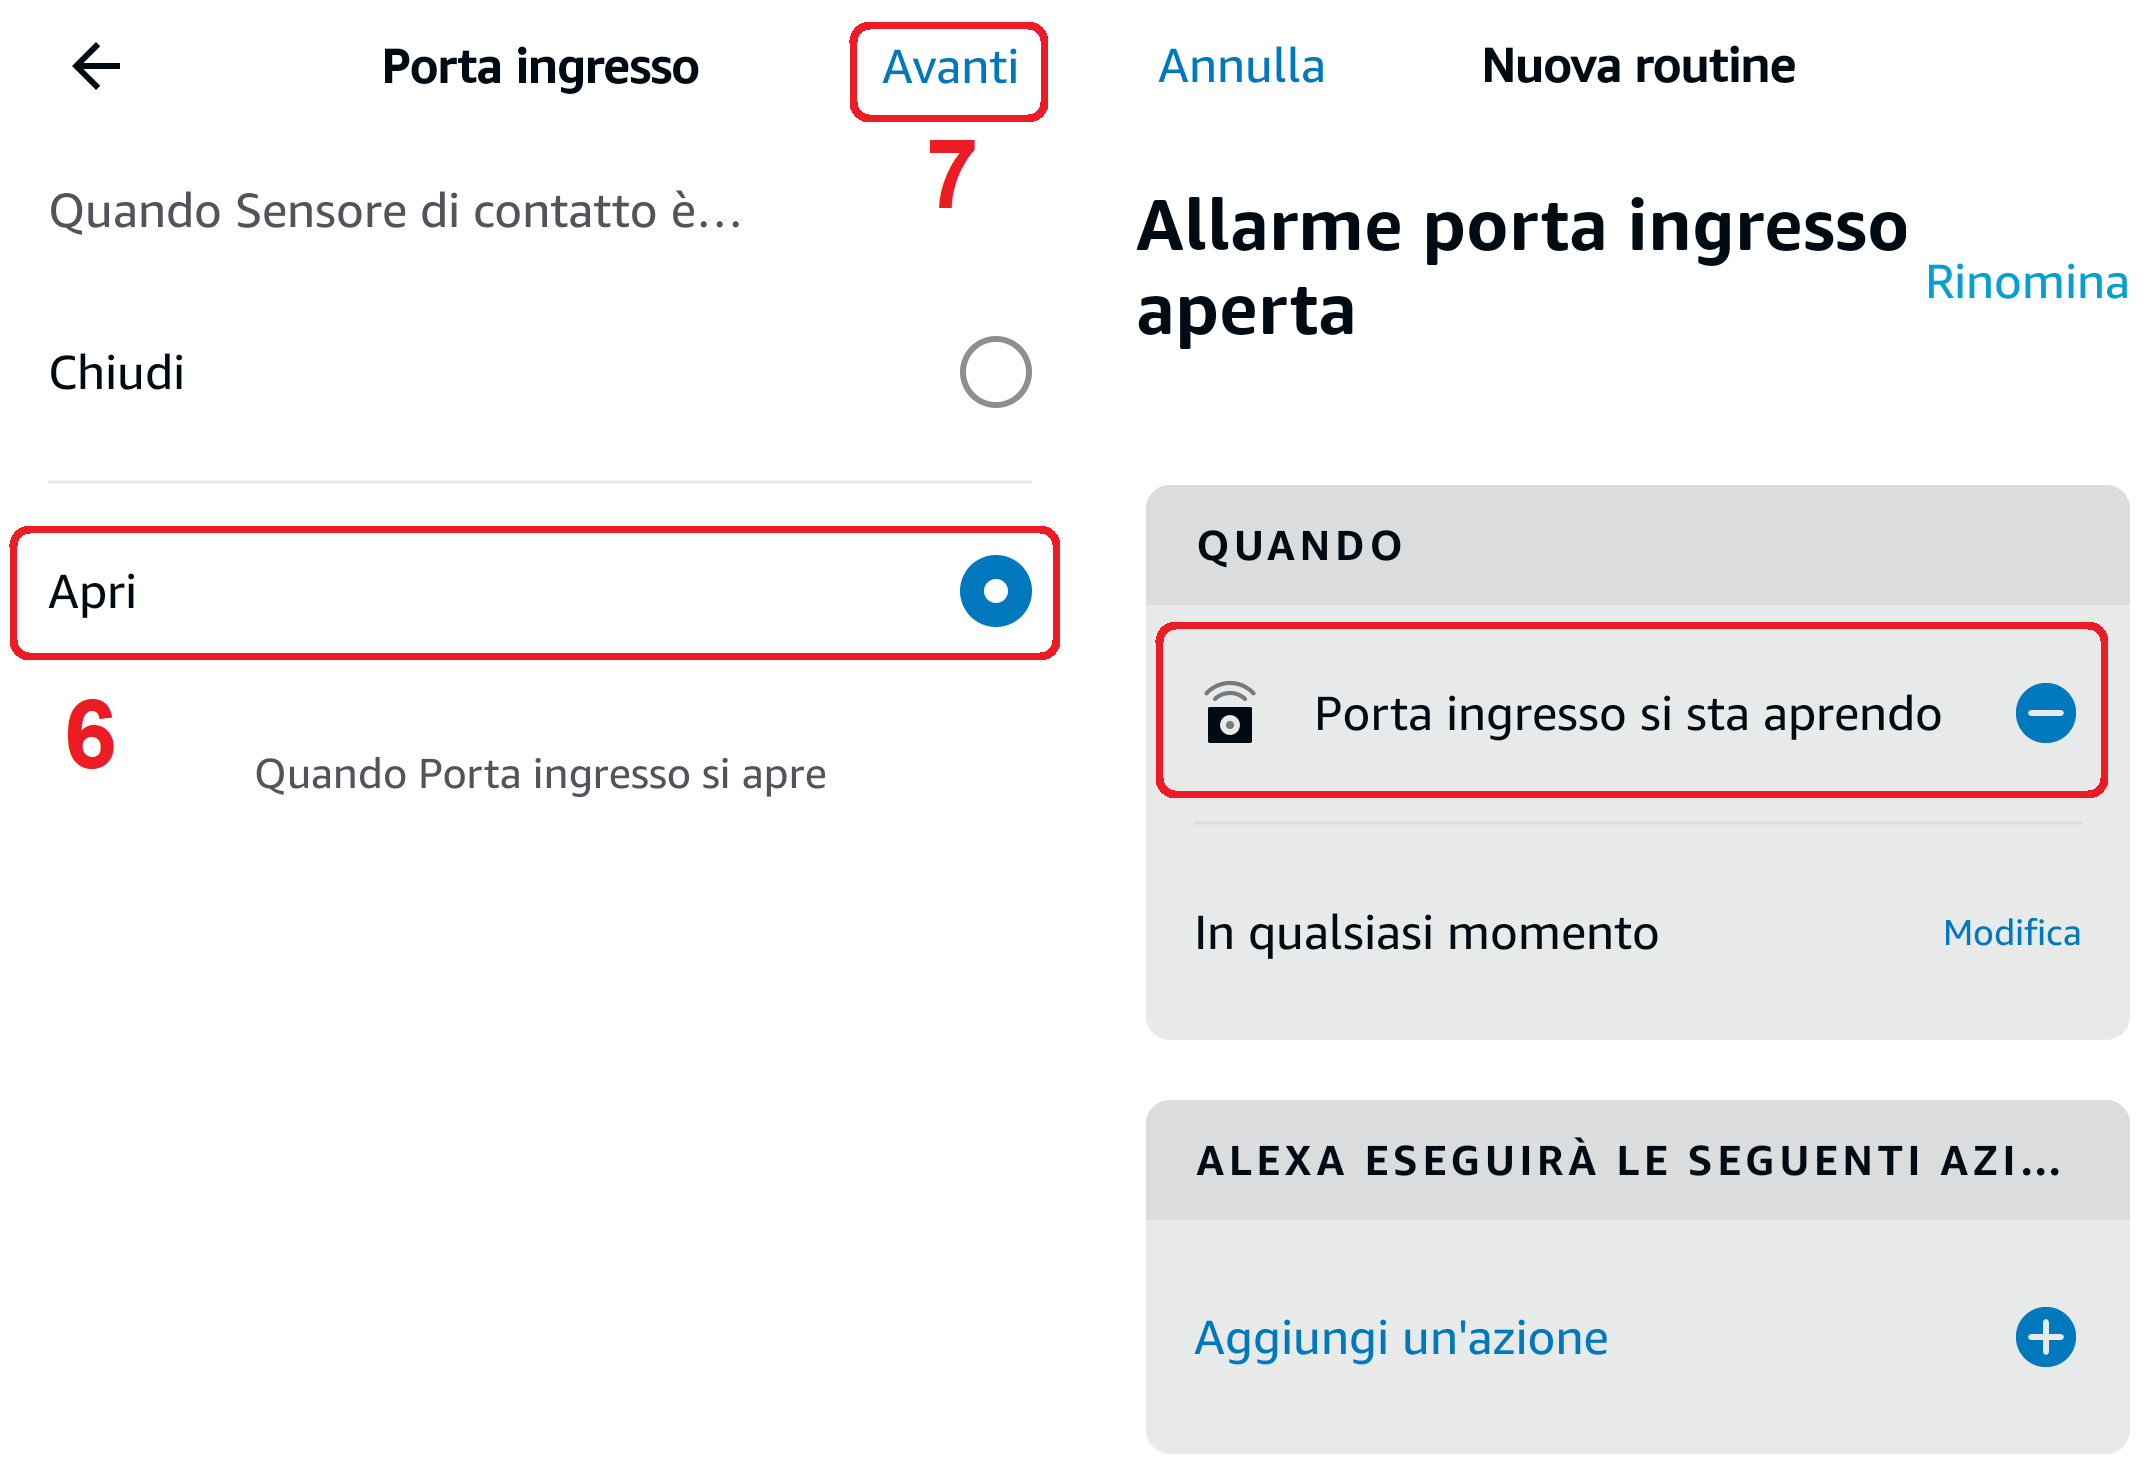Tap the back arrow beside Porta ingresso
The height and width of the screenshot is (1484, 2154).
click(x=96, y=67)
